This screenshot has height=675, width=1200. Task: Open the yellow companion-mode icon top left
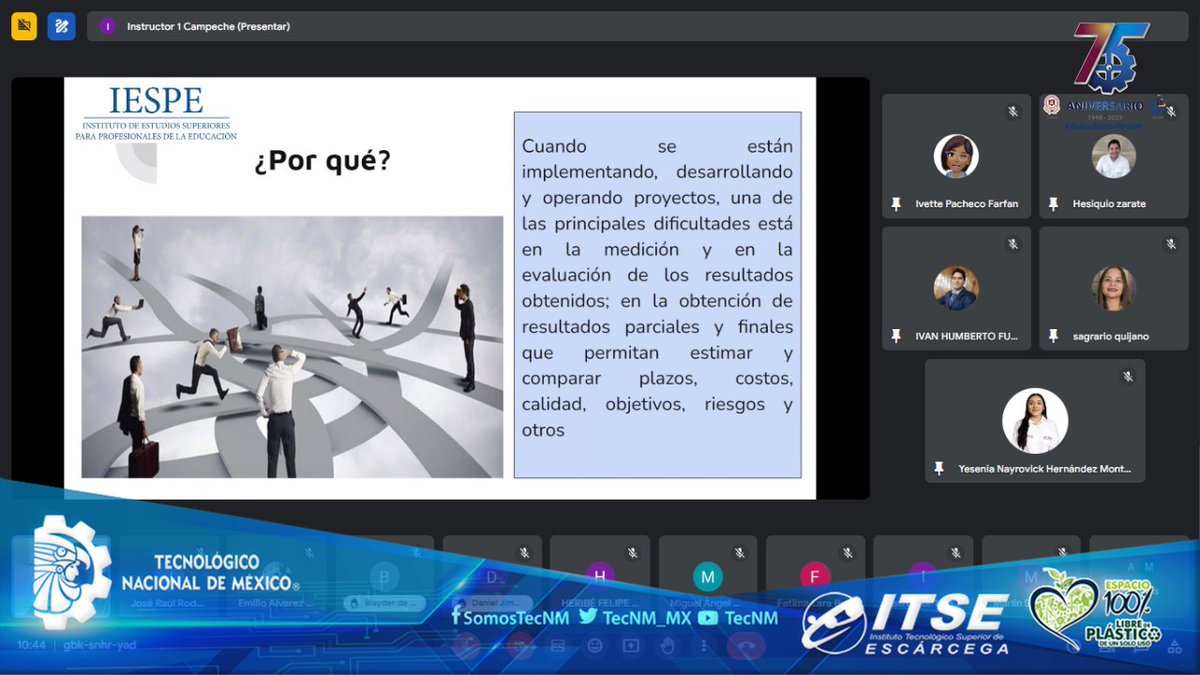(24, 26)
